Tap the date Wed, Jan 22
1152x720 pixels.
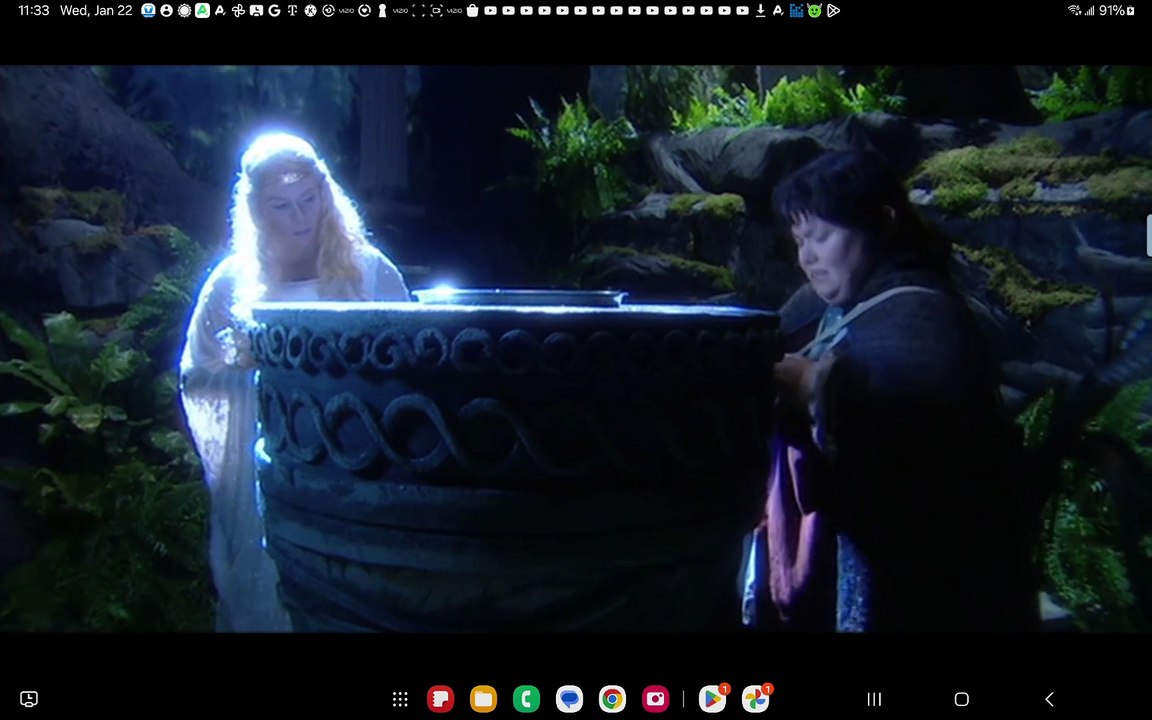(x=96, y=10)
